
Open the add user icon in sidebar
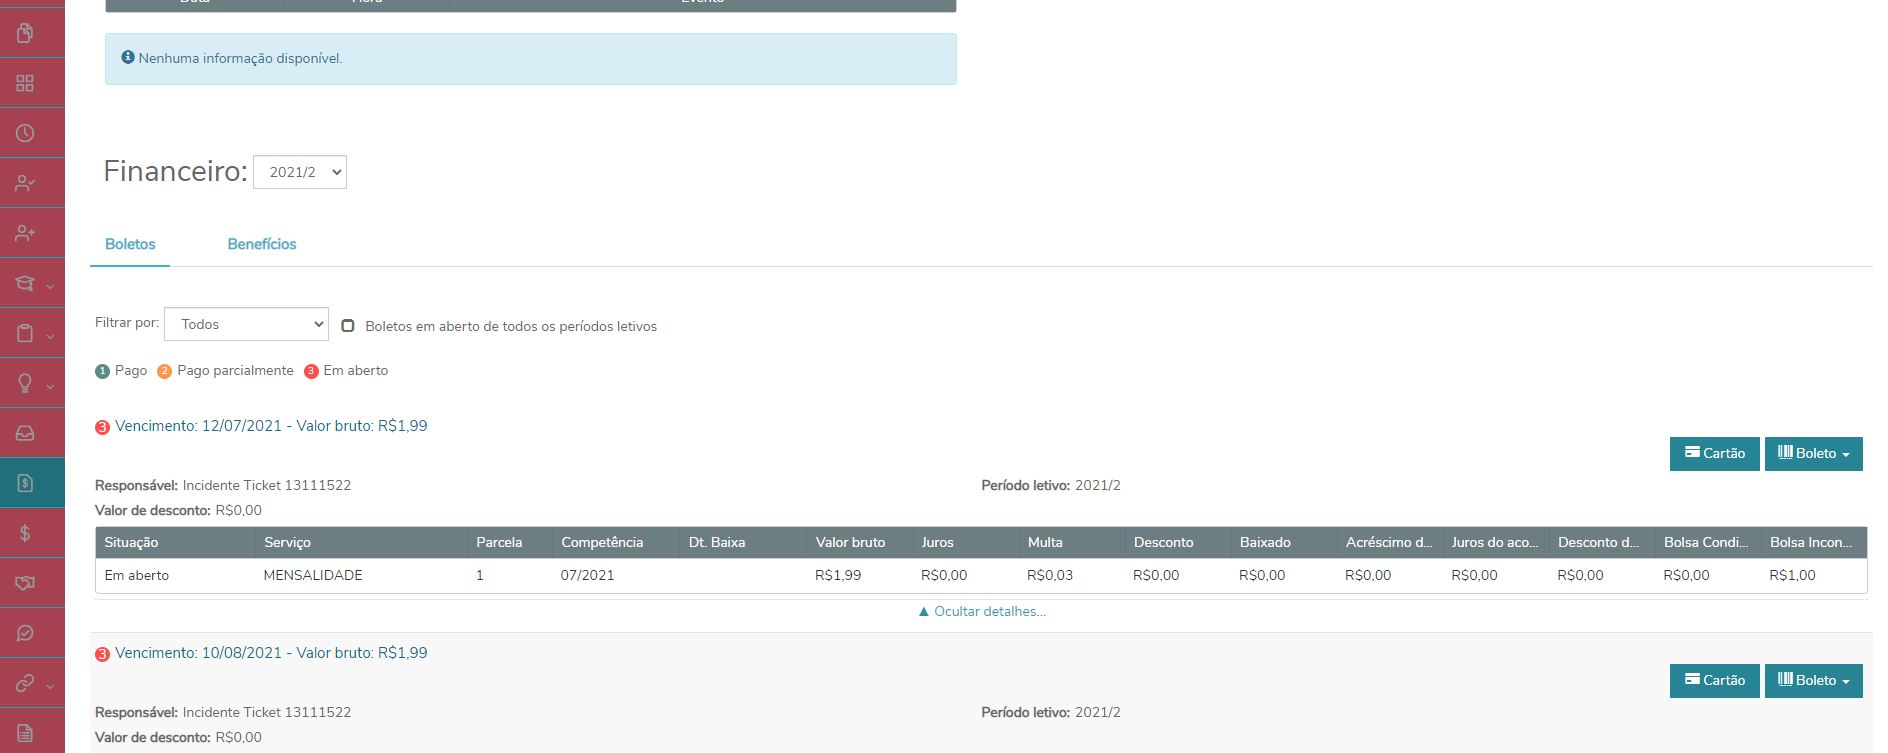(26, 233)
